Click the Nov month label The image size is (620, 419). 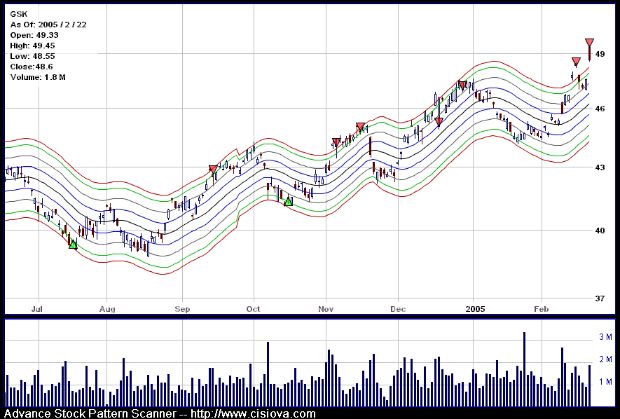pyautogui.click(x=326, y=309)
